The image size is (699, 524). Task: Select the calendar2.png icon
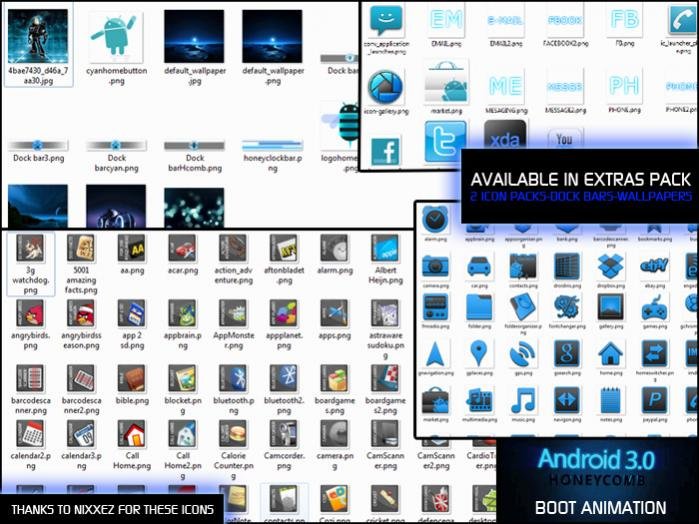30,433
